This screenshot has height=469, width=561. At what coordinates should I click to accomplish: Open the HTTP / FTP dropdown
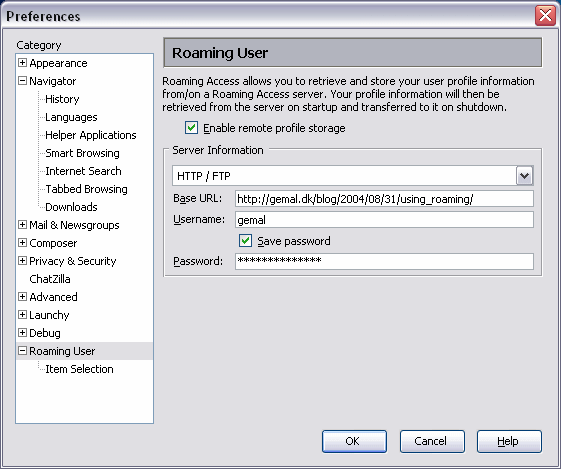pyautogui.click(x=525, y=176)
